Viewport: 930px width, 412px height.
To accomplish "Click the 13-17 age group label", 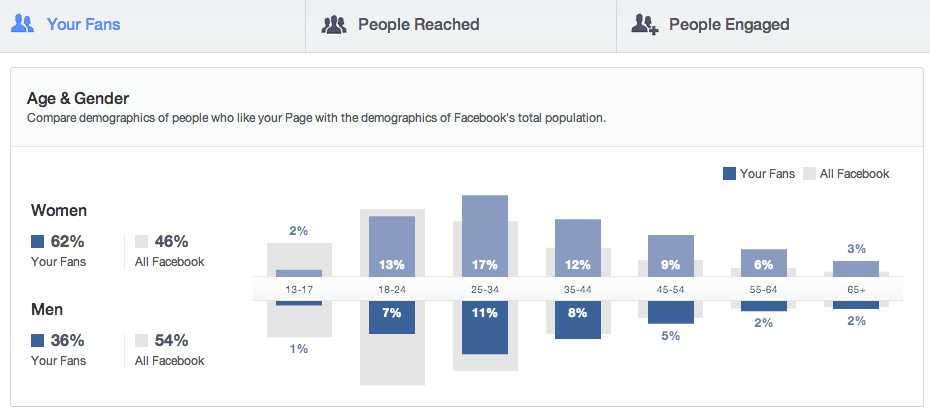I will point(299,289).
